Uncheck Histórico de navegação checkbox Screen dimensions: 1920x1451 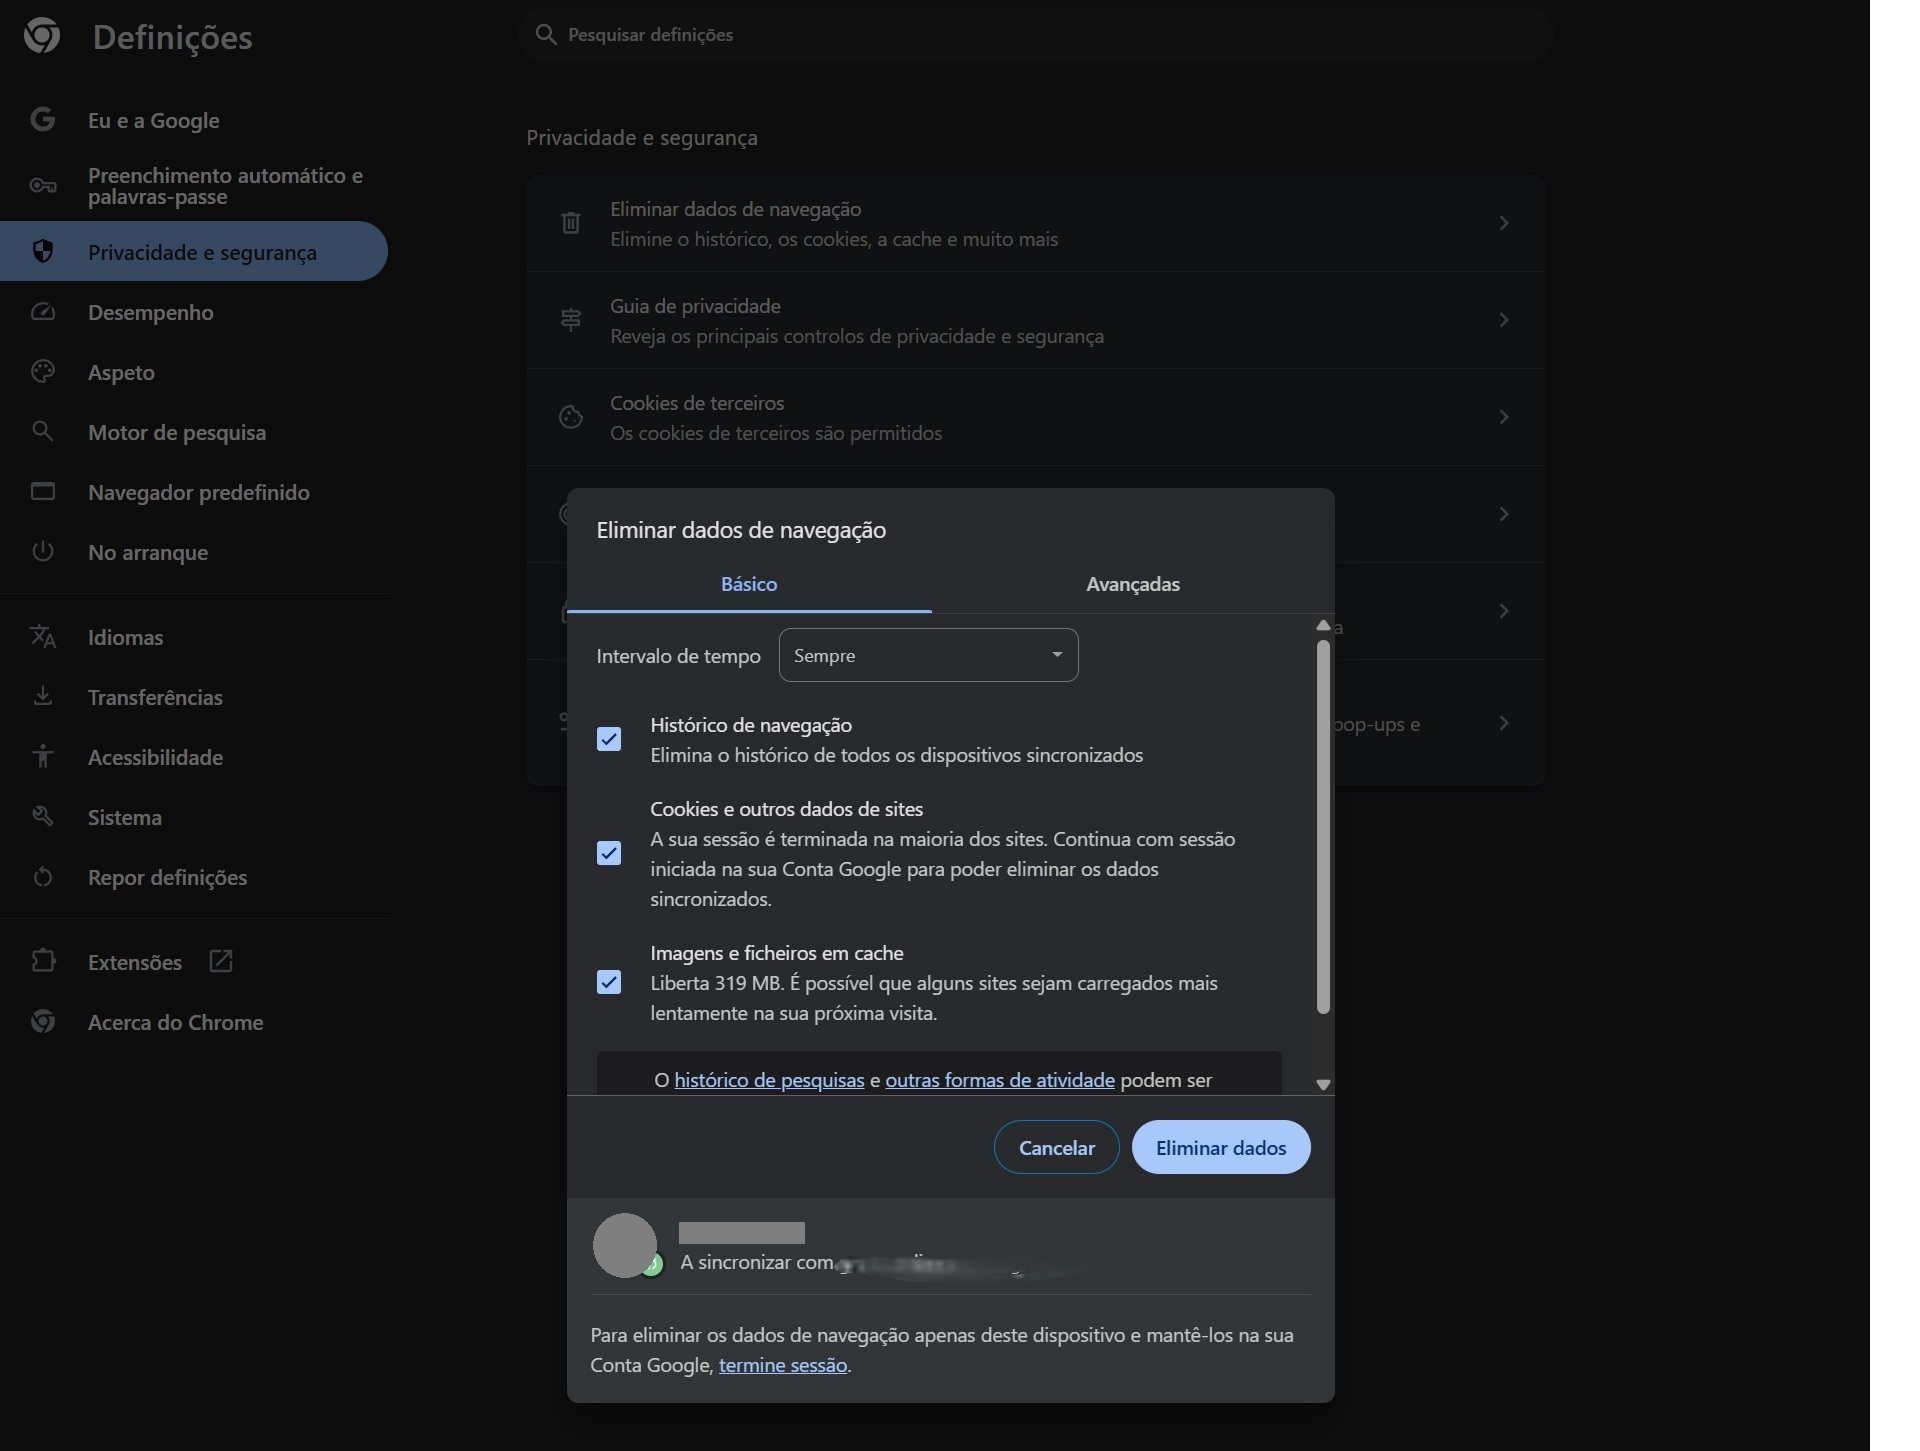point(609,739)
